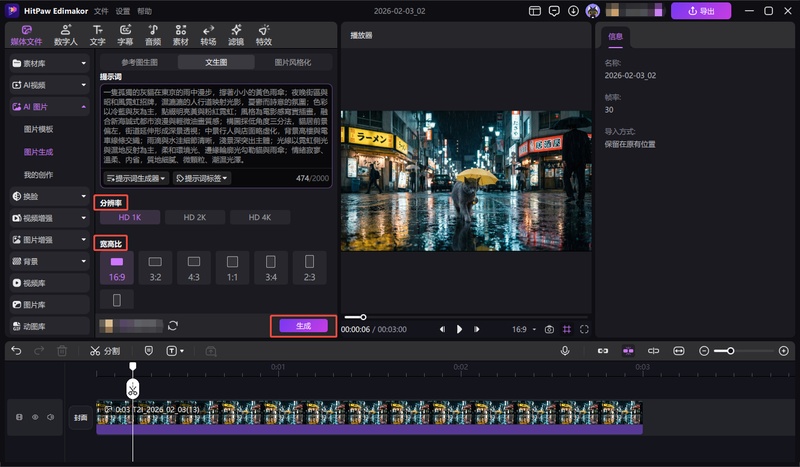The image size is (800, 467).
Task: Open the 数字人 (digital human) tool
Action: (x=66, y=36)
